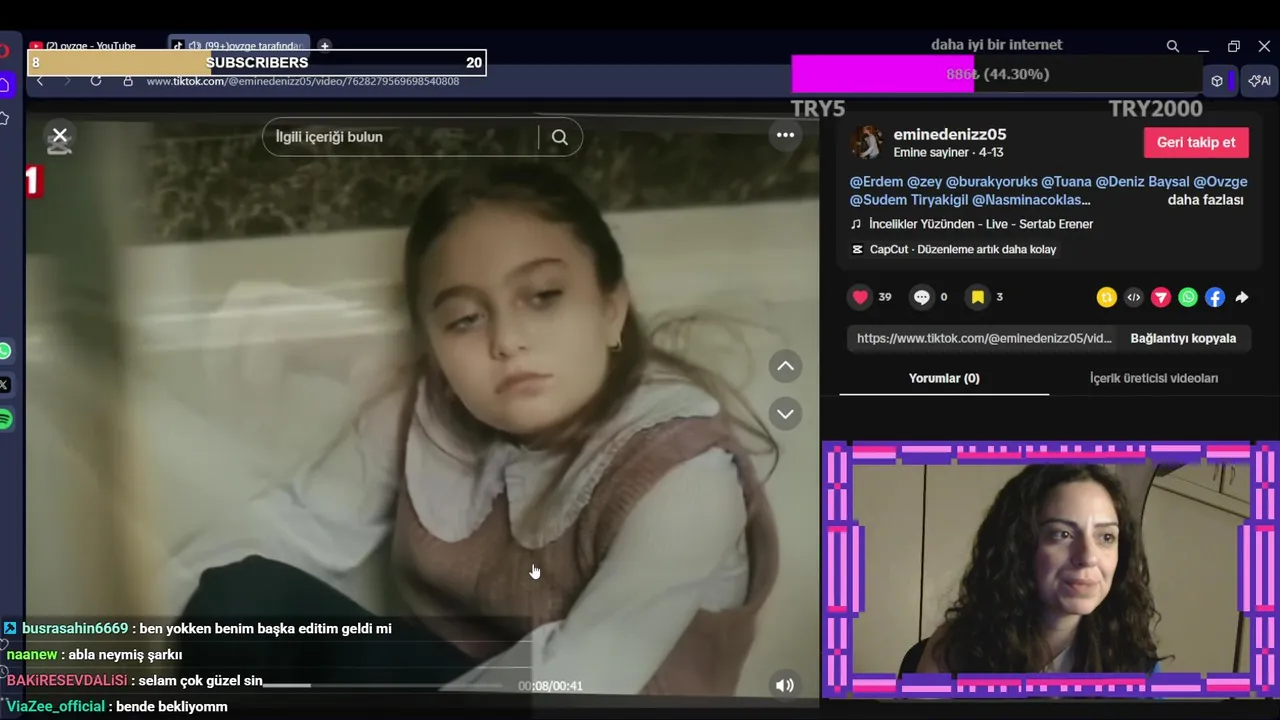The height and width of the screenshot is (720, 1280).
Task: Open CapCut editing promo link
Action: [962, 249]
